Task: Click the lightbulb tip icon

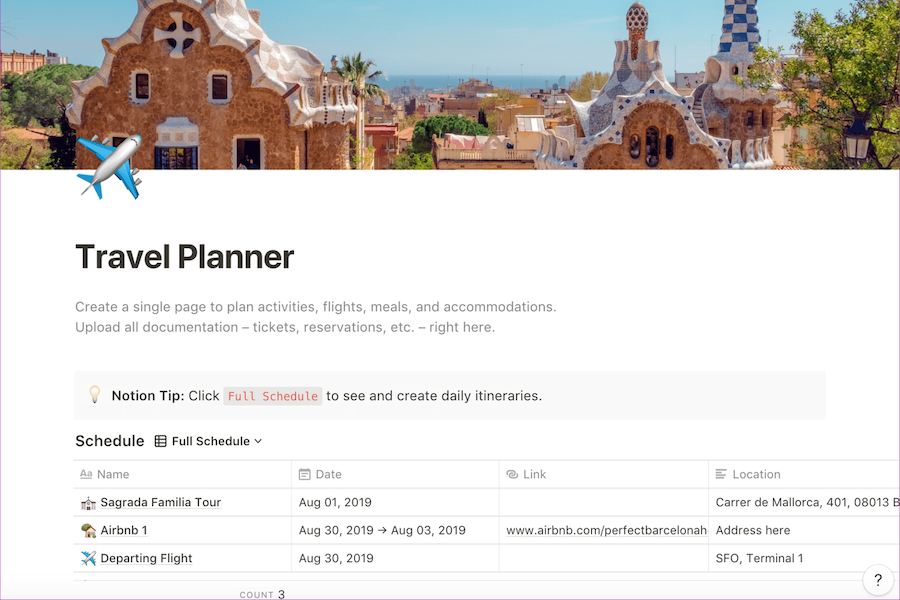Action: 94,395
